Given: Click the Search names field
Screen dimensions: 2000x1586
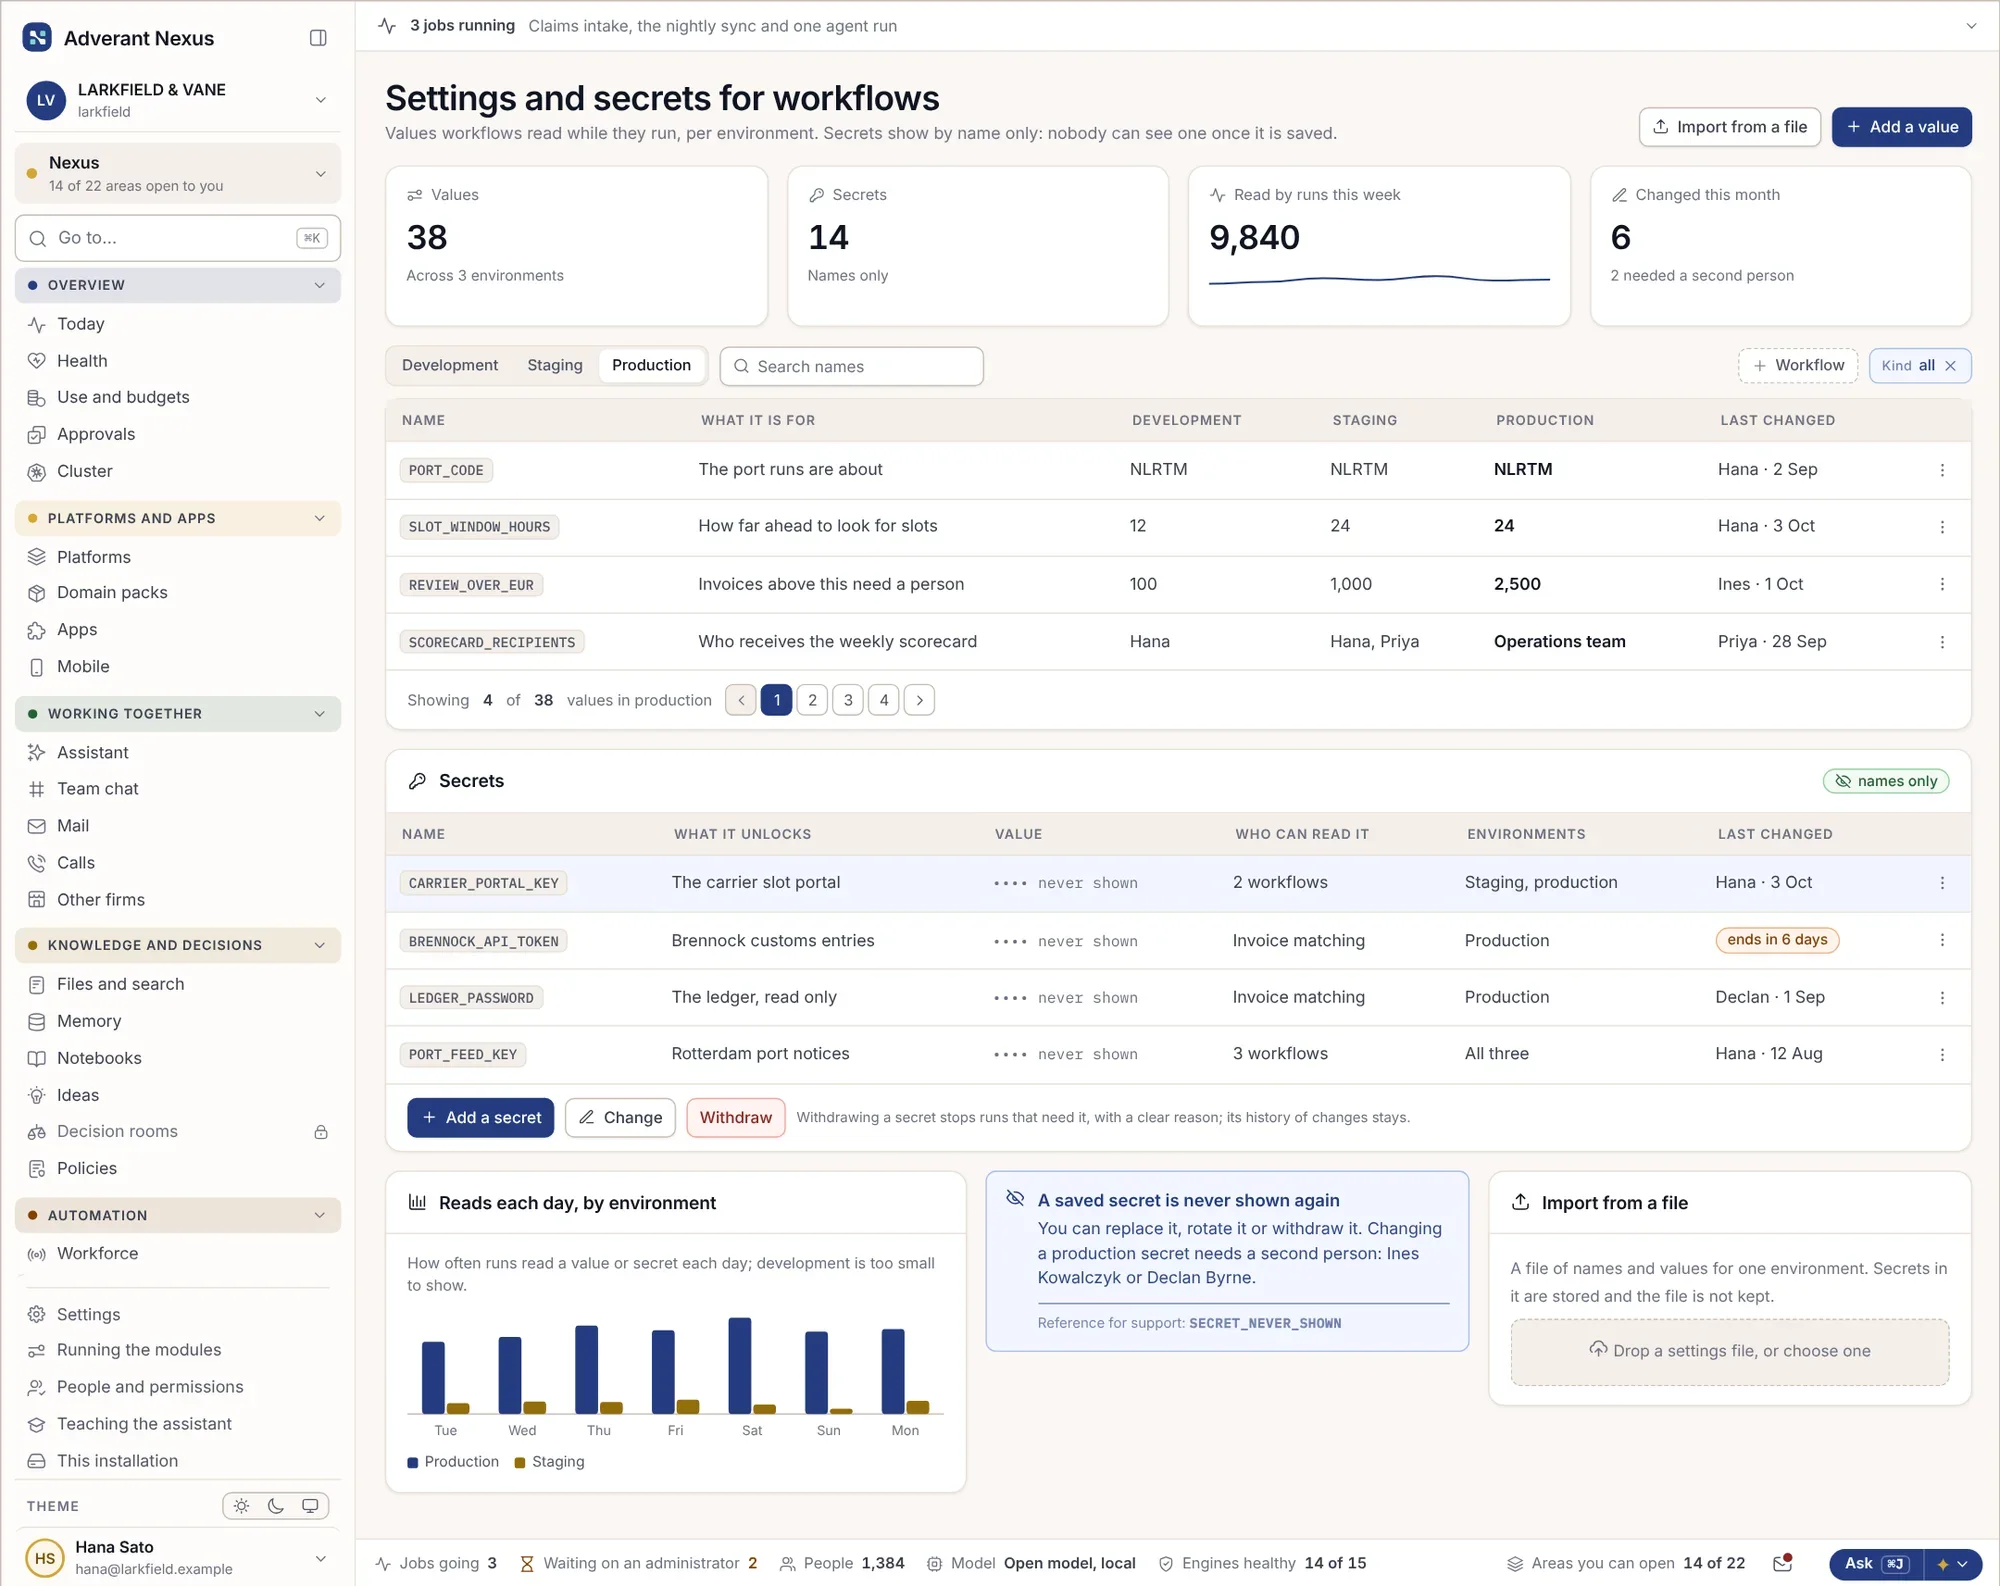Looking at the screenshot, I should coord(851,366).
